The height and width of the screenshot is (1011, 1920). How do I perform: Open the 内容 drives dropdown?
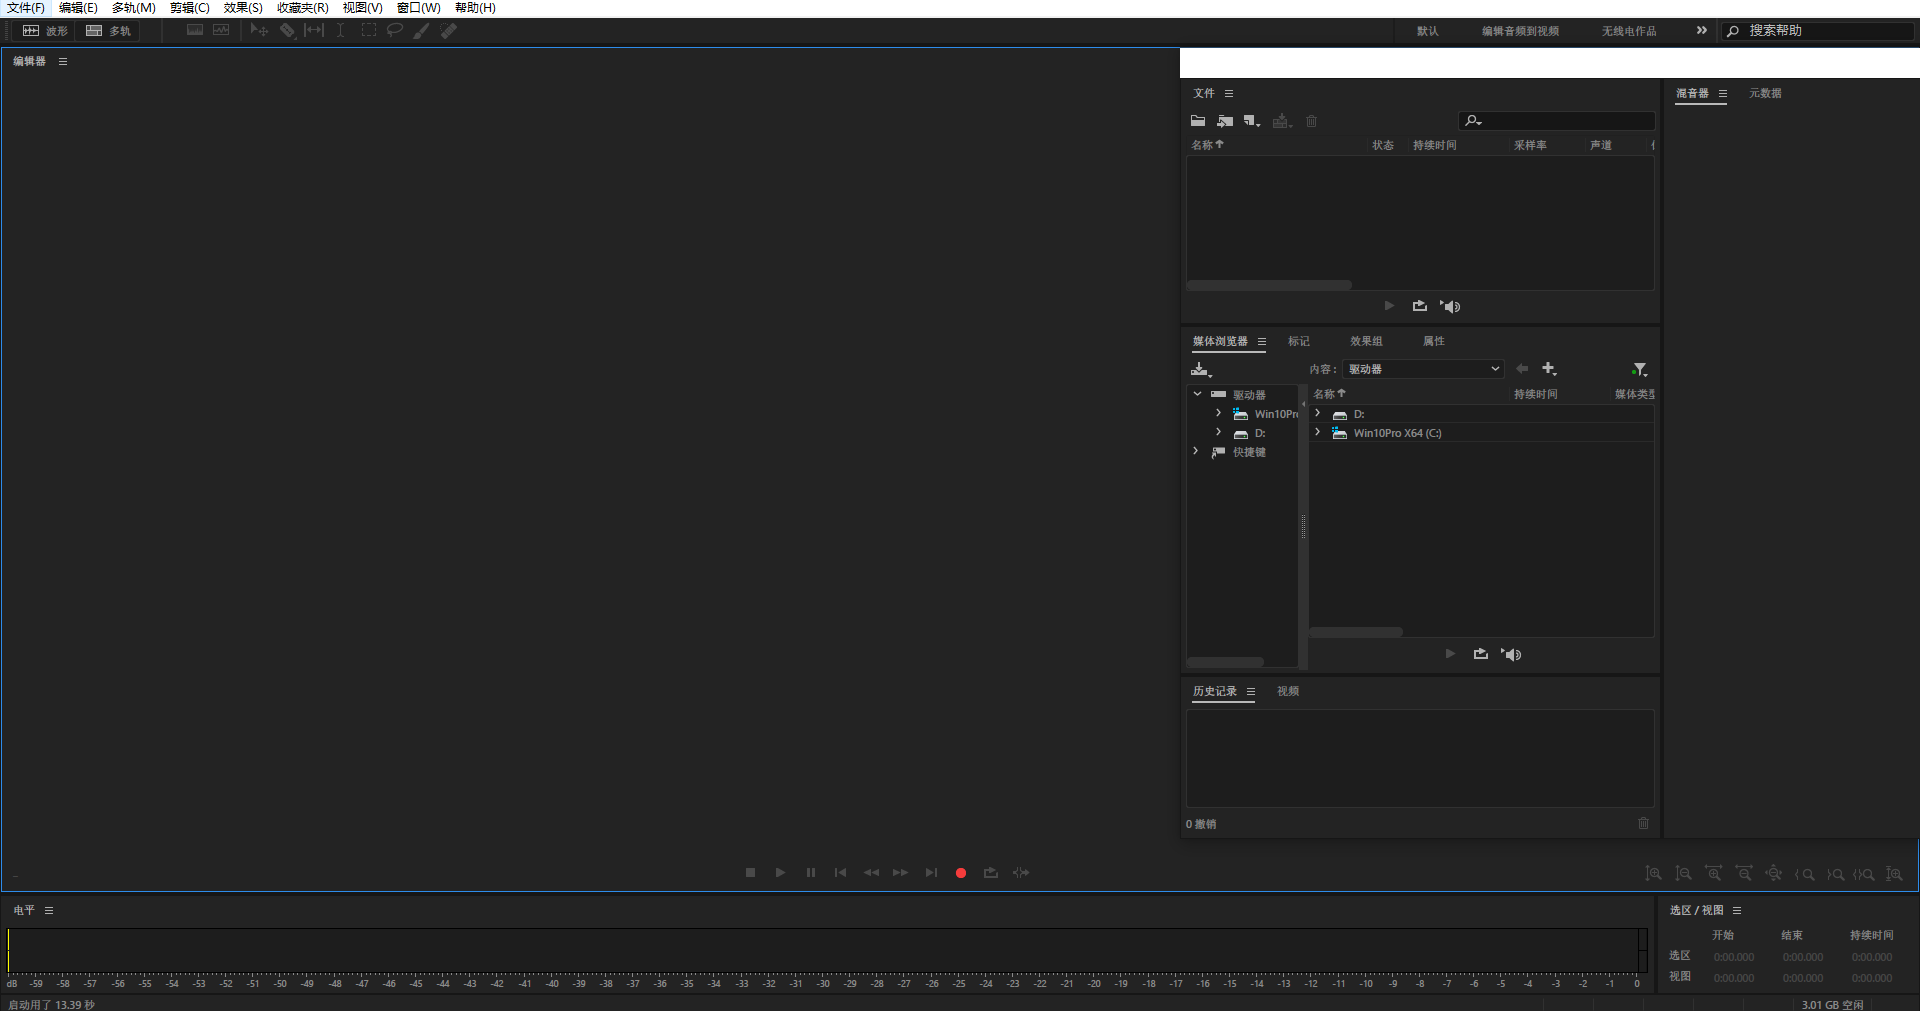[x=1422, y=369]
